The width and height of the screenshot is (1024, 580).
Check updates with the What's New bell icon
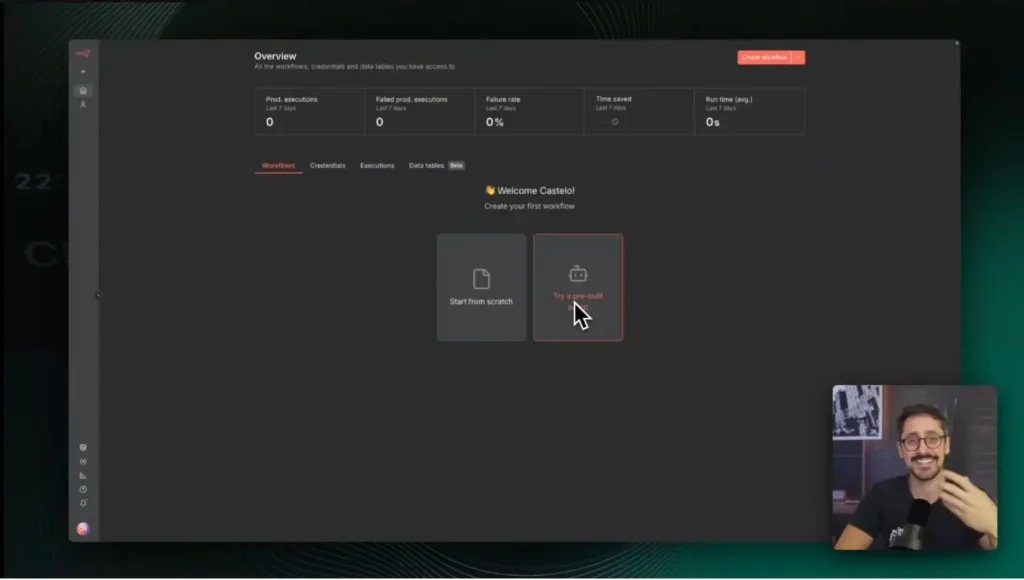click(x=84, y=501)
